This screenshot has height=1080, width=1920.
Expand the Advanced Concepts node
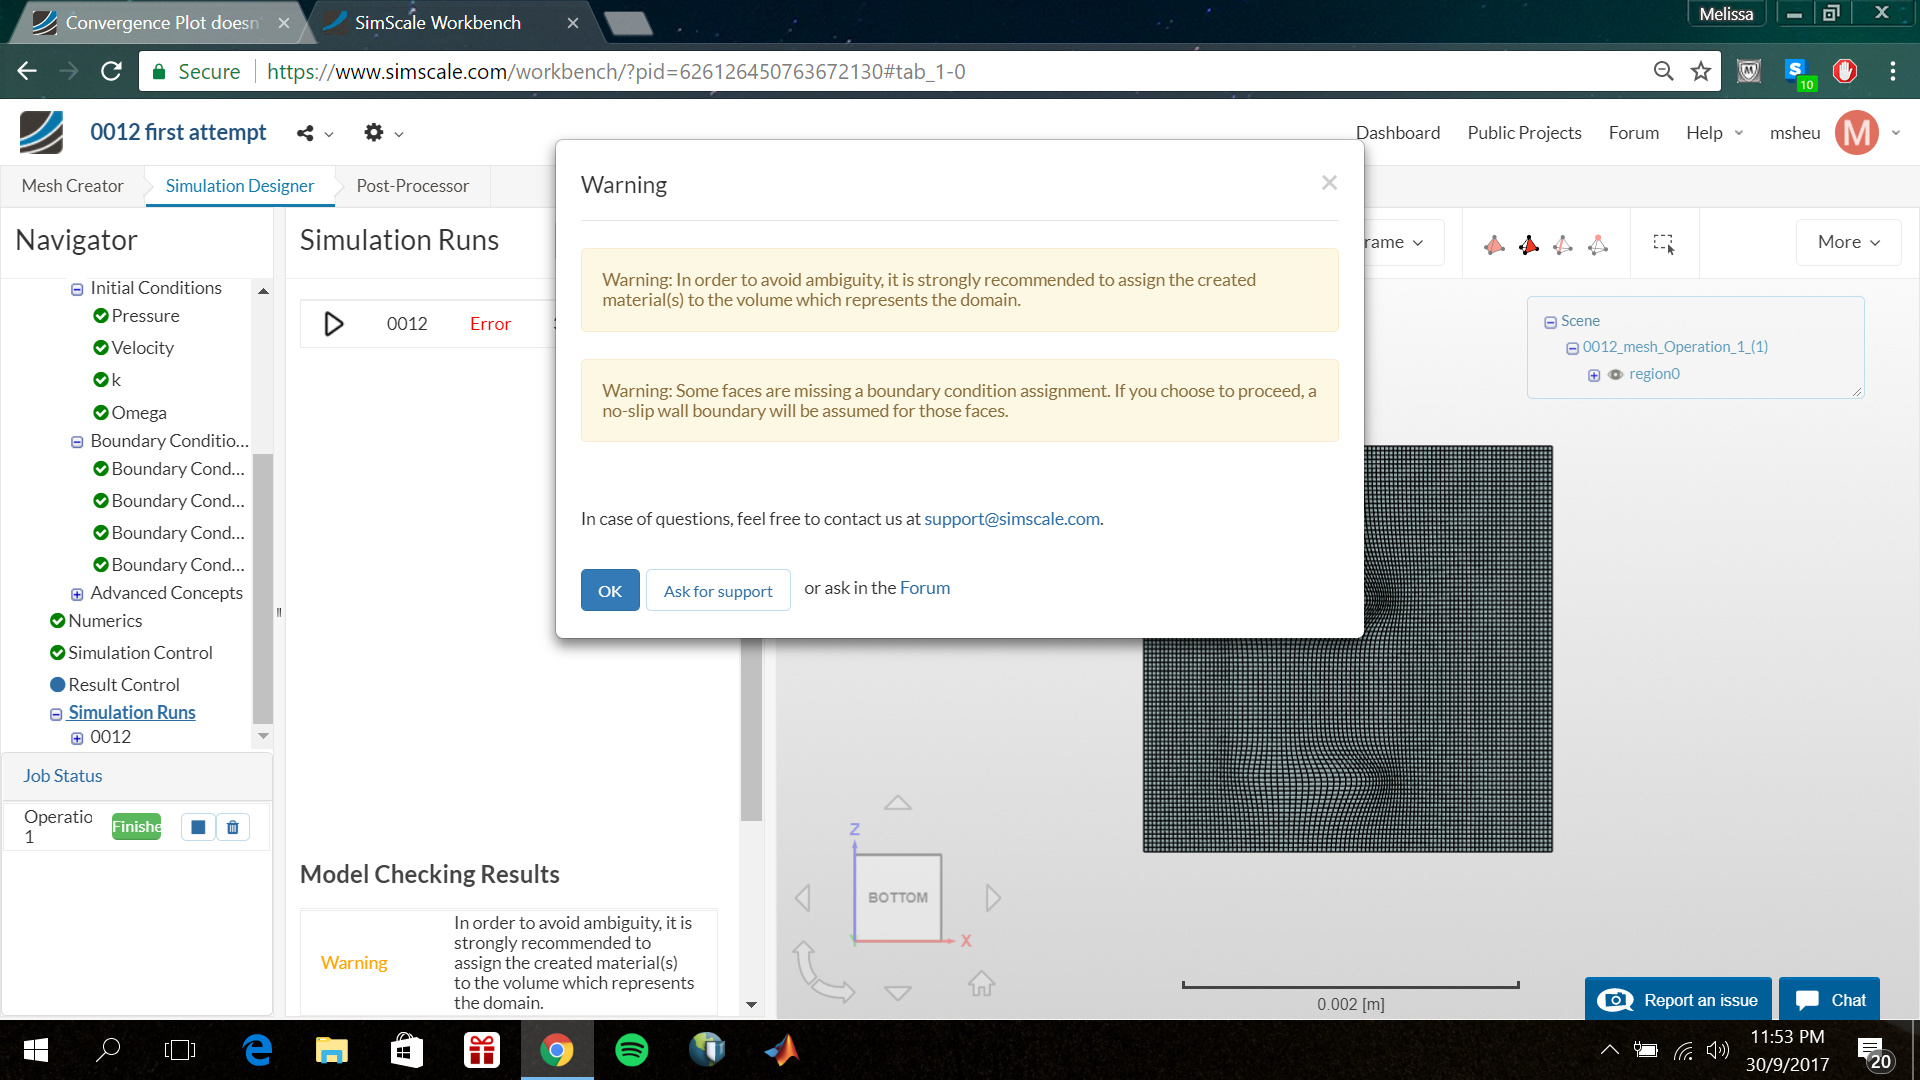(77, 594)
